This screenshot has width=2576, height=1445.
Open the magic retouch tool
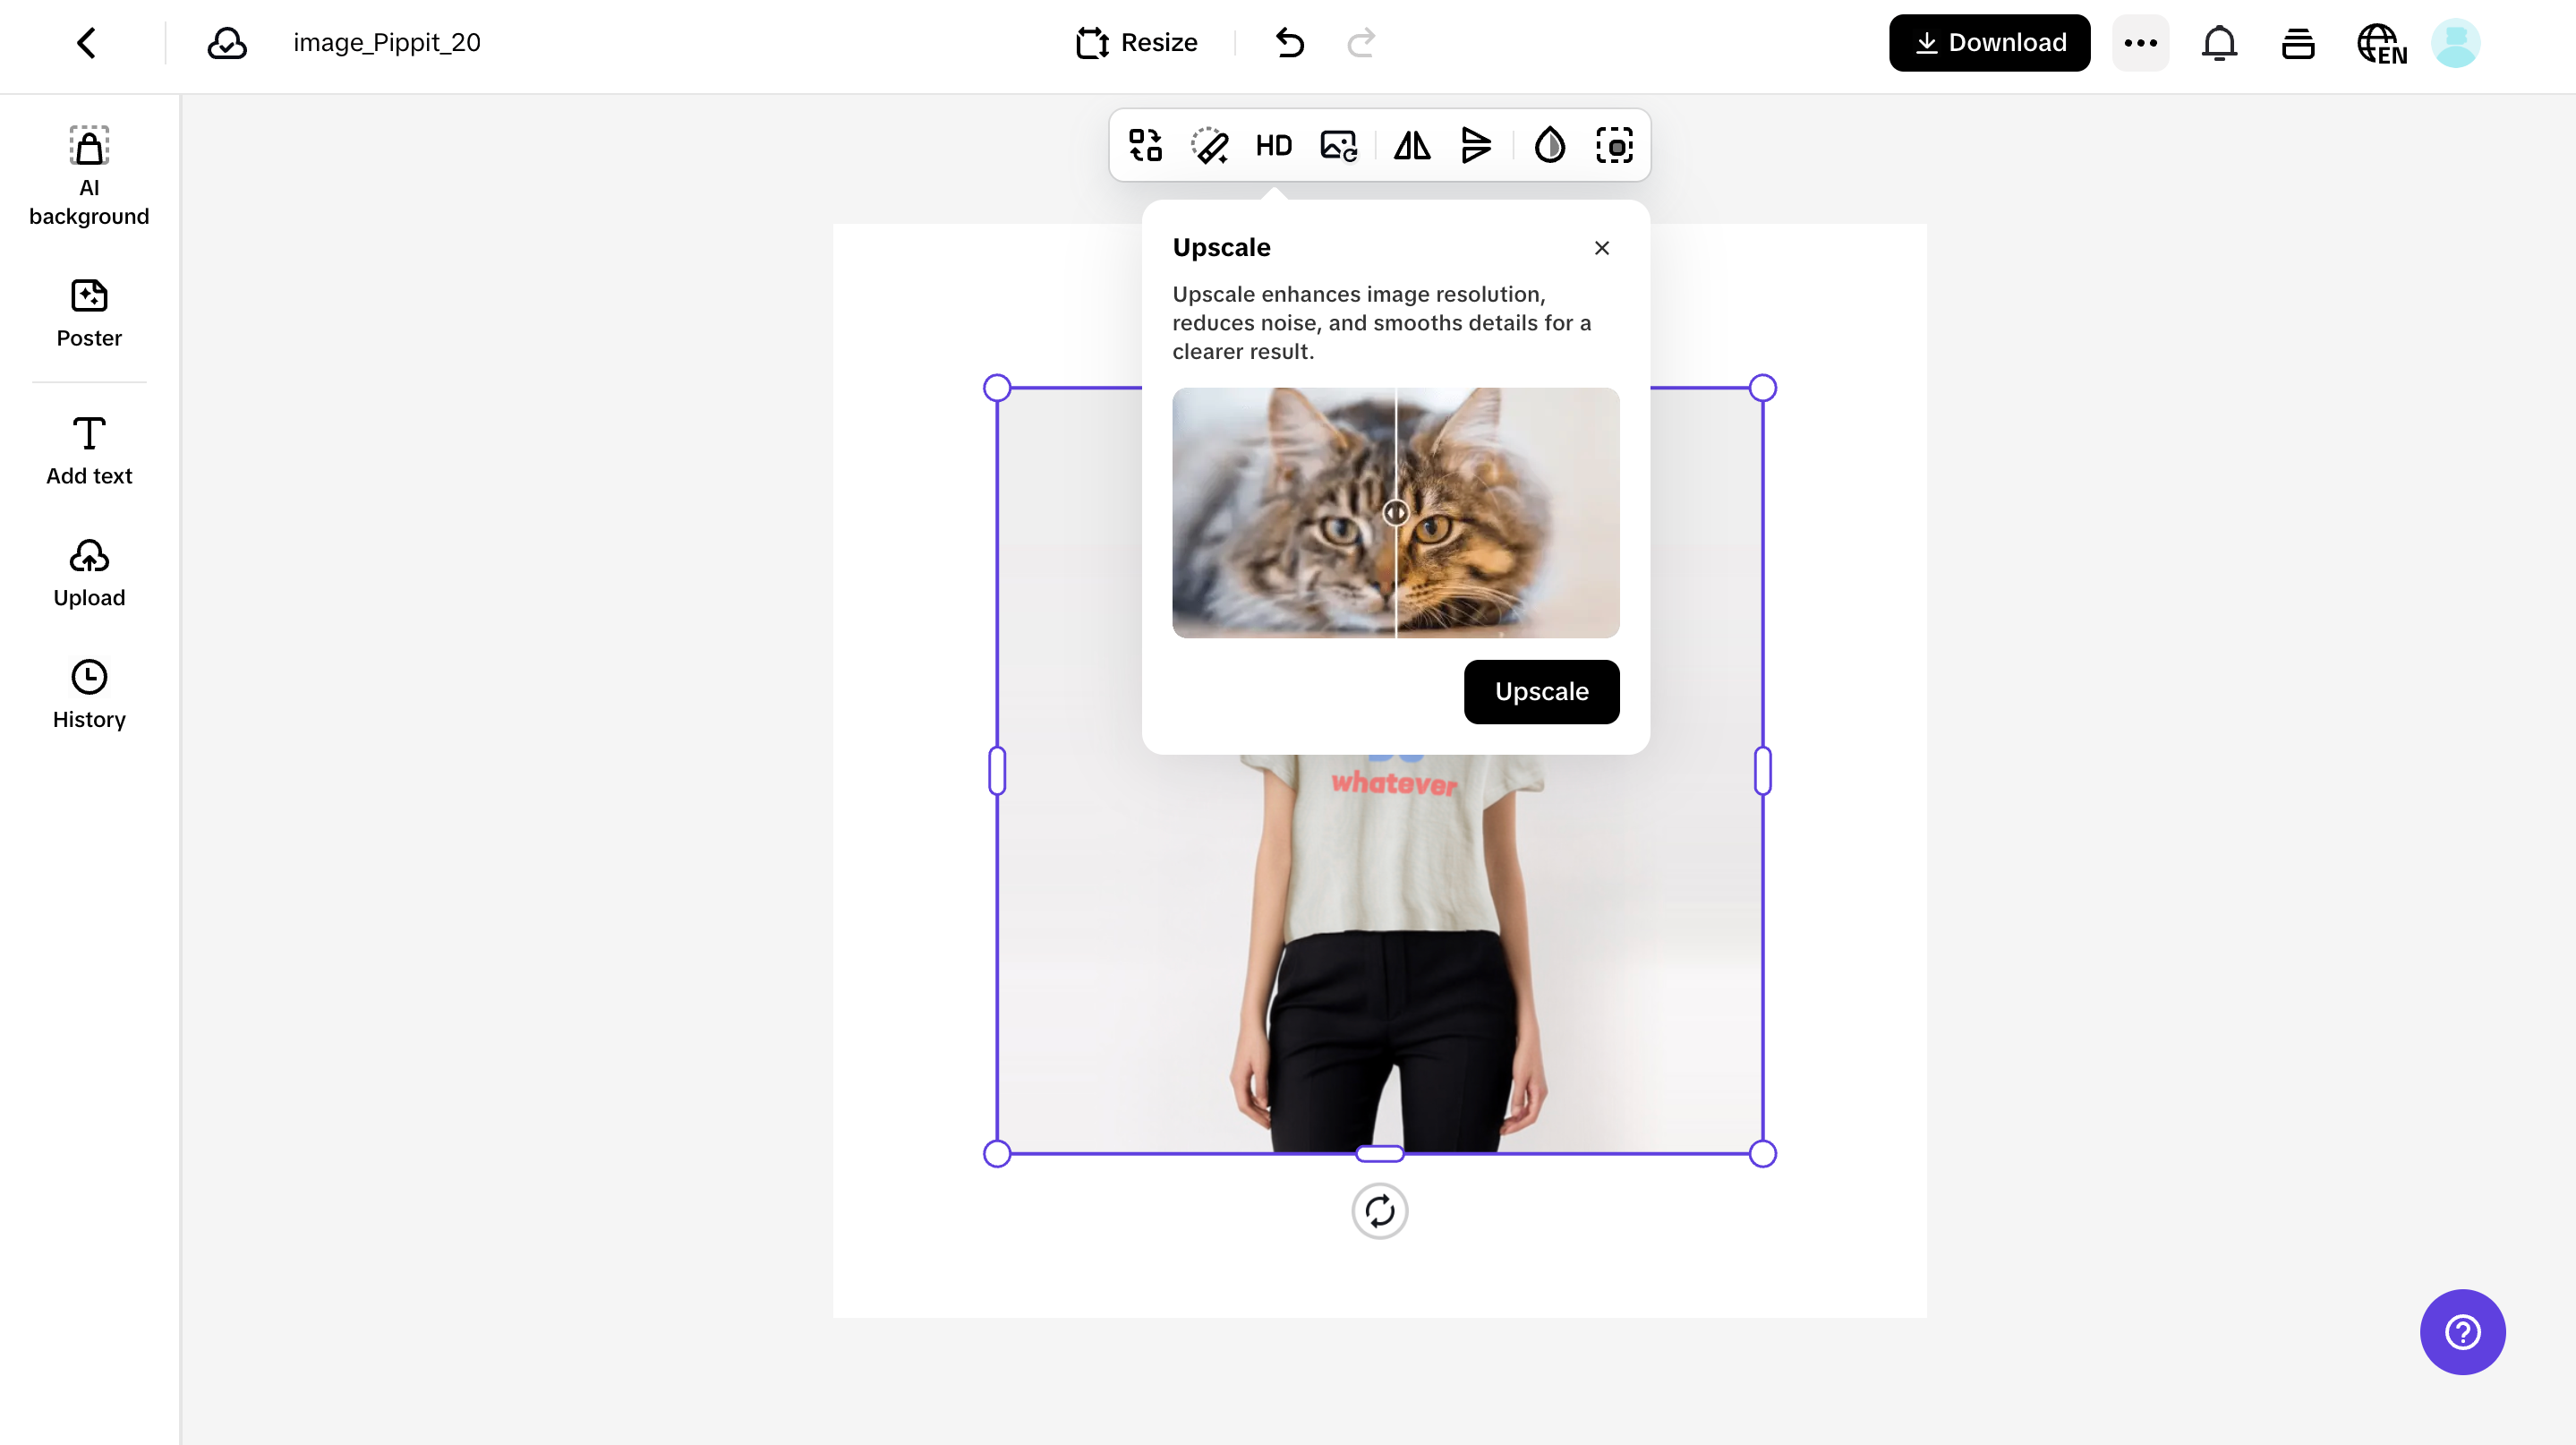click(1210, 145)
